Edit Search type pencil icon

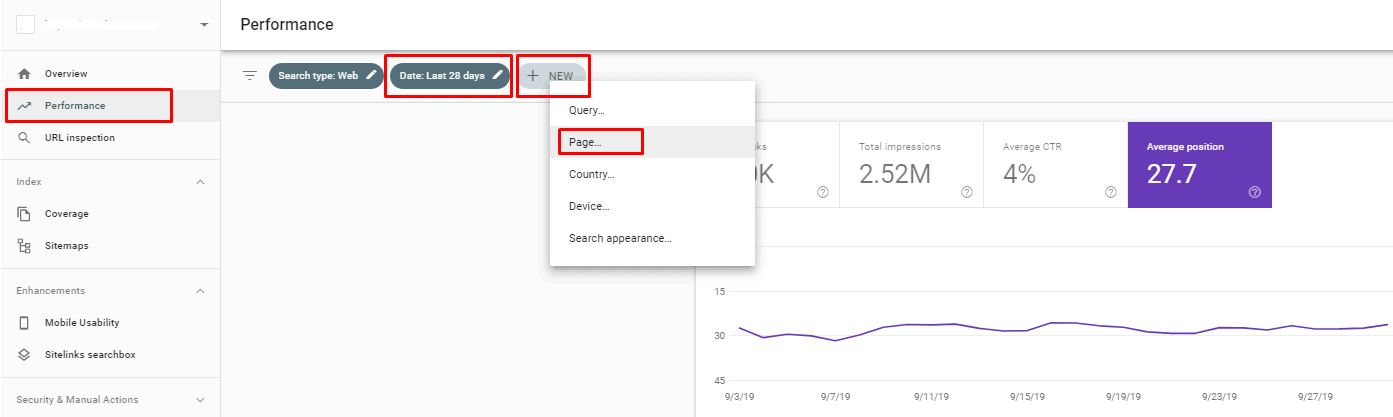coord(372,75)
